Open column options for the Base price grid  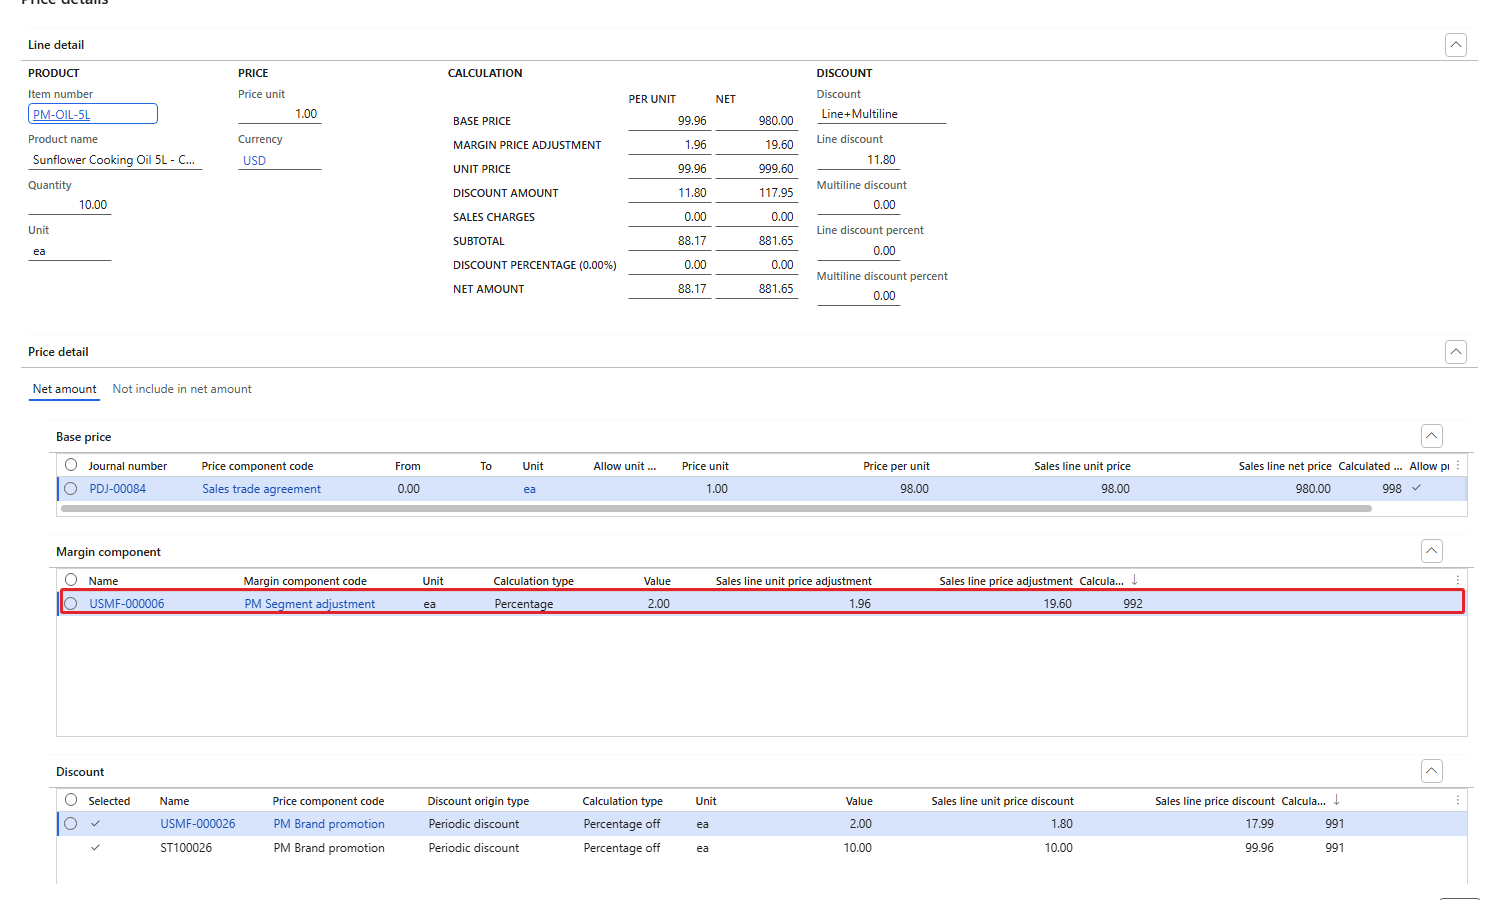click(x=1458, y=466)
